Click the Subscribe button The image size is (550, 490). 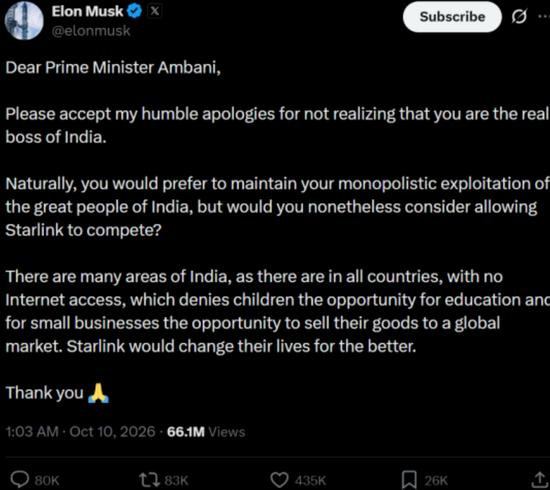click(x=452, y=17)
